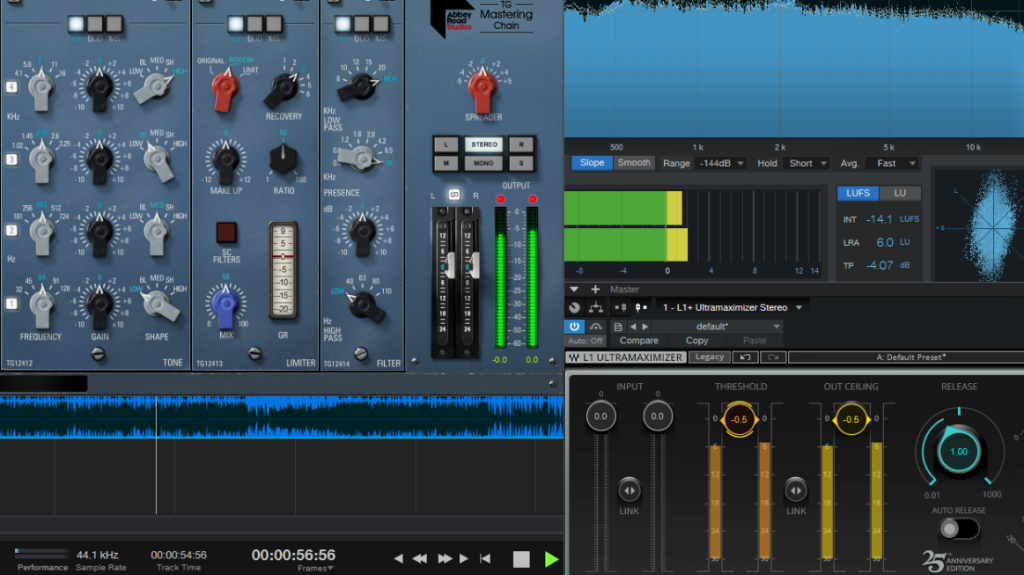Viewport: 1024px width, 575px height.
Task: Click the red limiter type knob
Action: tap(225, 90)
